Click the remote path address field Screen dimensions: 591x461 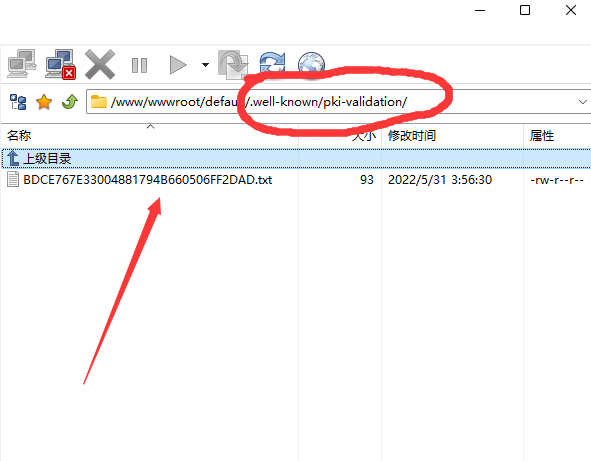pos(332,101)
